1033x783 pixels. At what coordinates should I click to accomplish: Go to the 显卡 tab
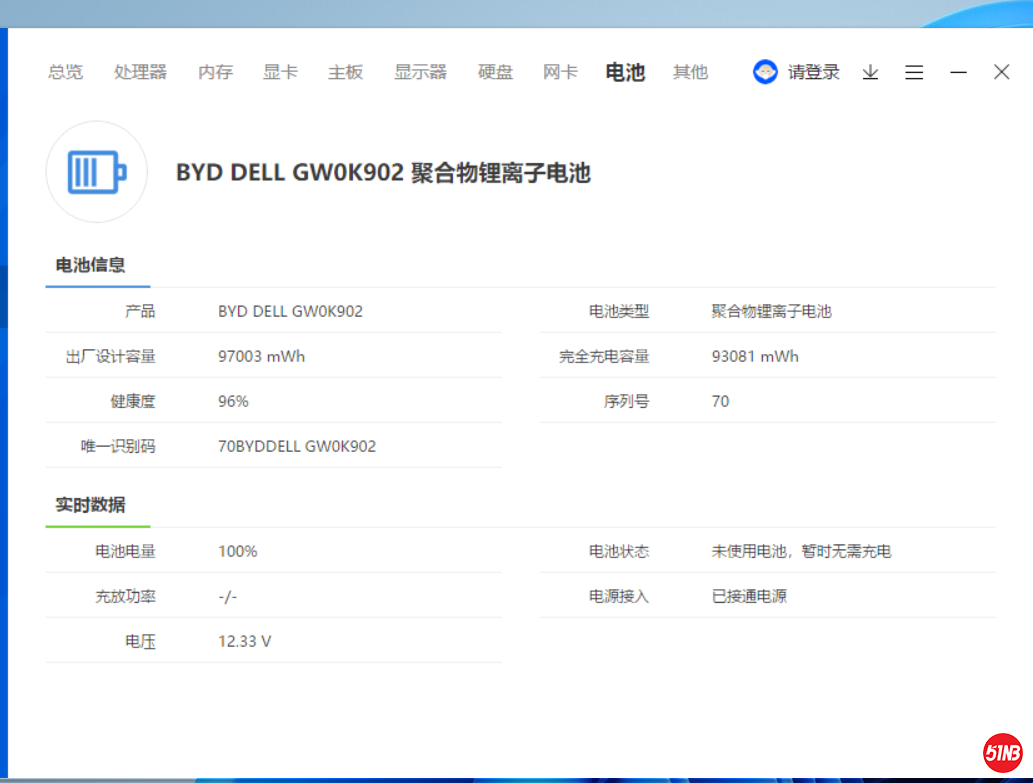point(280,72)
